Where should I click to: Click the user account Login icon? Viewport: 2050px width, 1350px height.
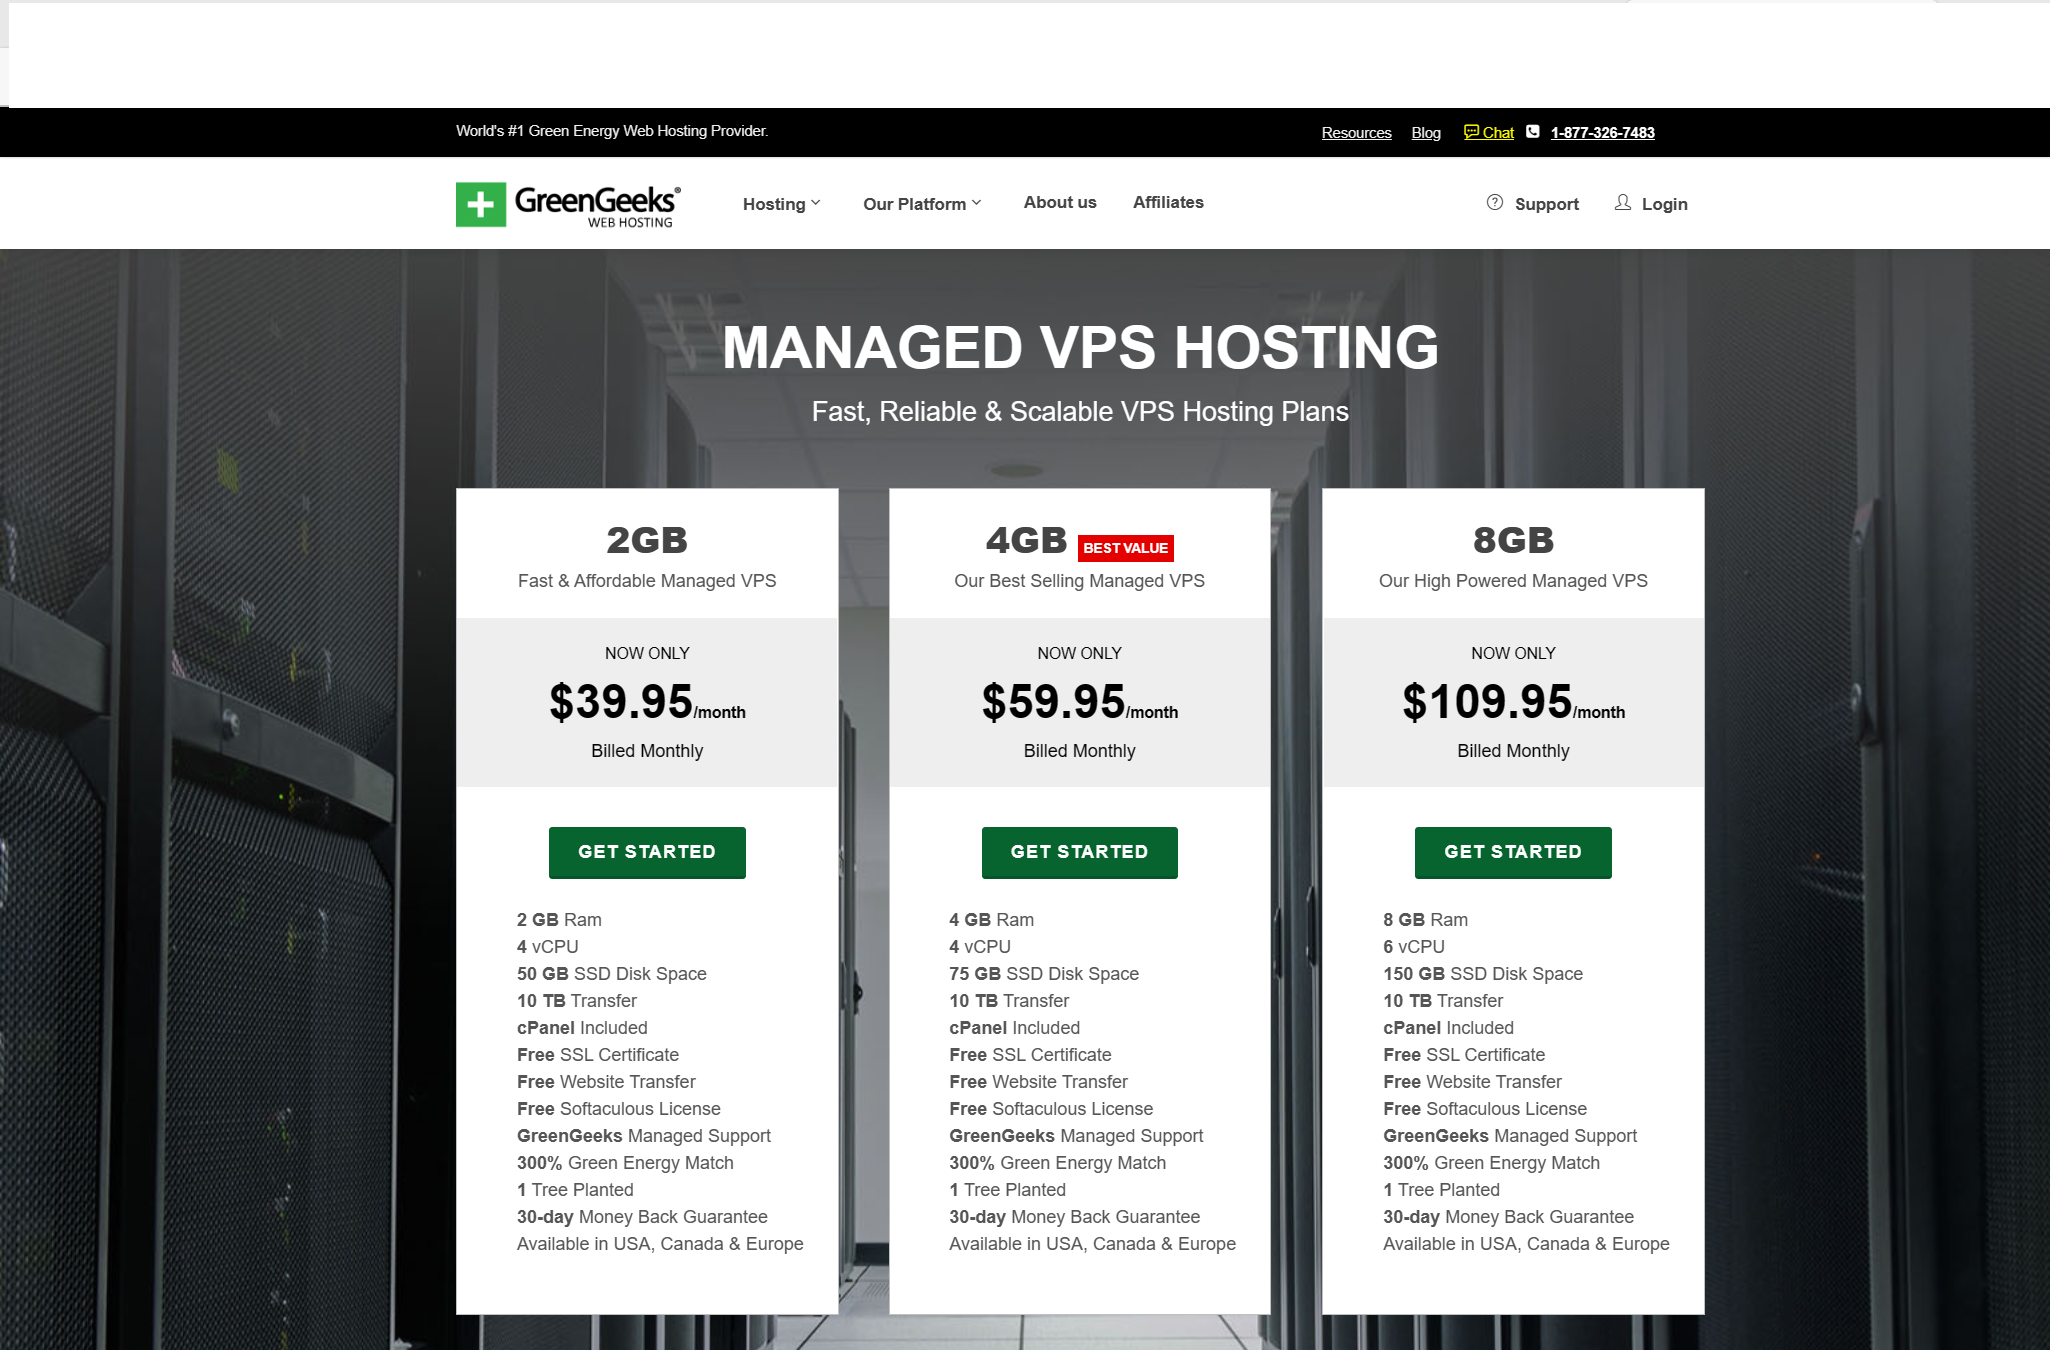coord(1624,200)
